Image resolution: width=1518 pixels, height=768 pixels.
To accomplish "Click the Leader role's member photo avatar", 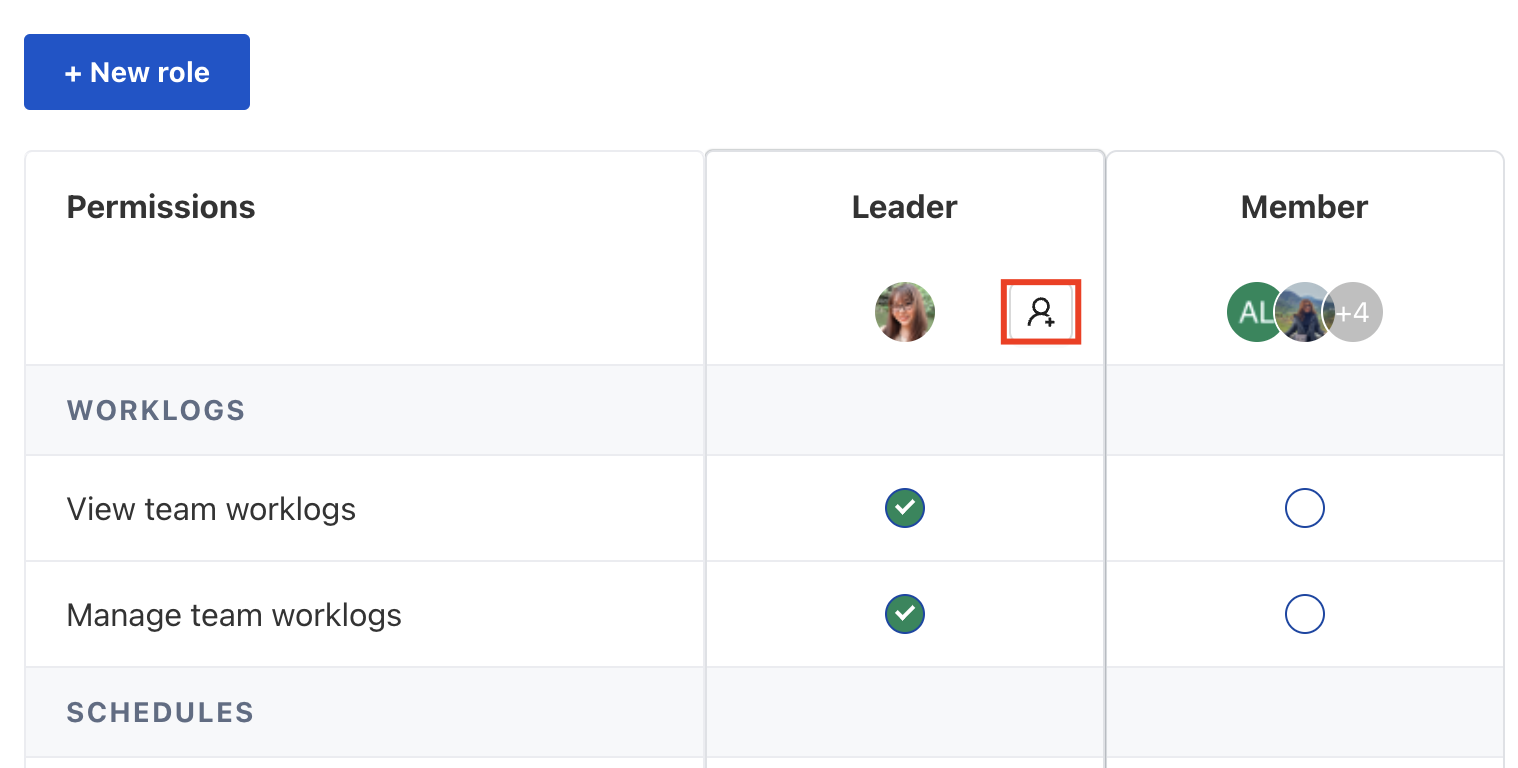I will tap(904, 312).
